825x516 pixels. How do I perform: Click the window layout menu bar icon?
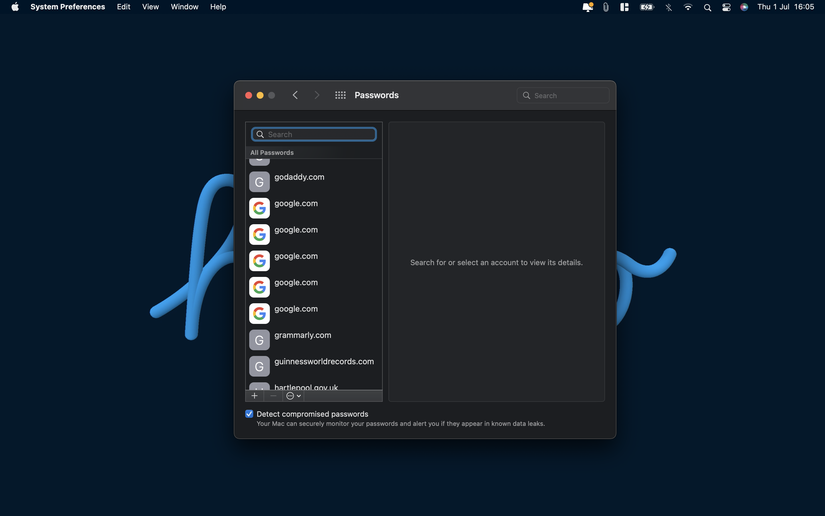pyautogui.click(x=624, y=7)
